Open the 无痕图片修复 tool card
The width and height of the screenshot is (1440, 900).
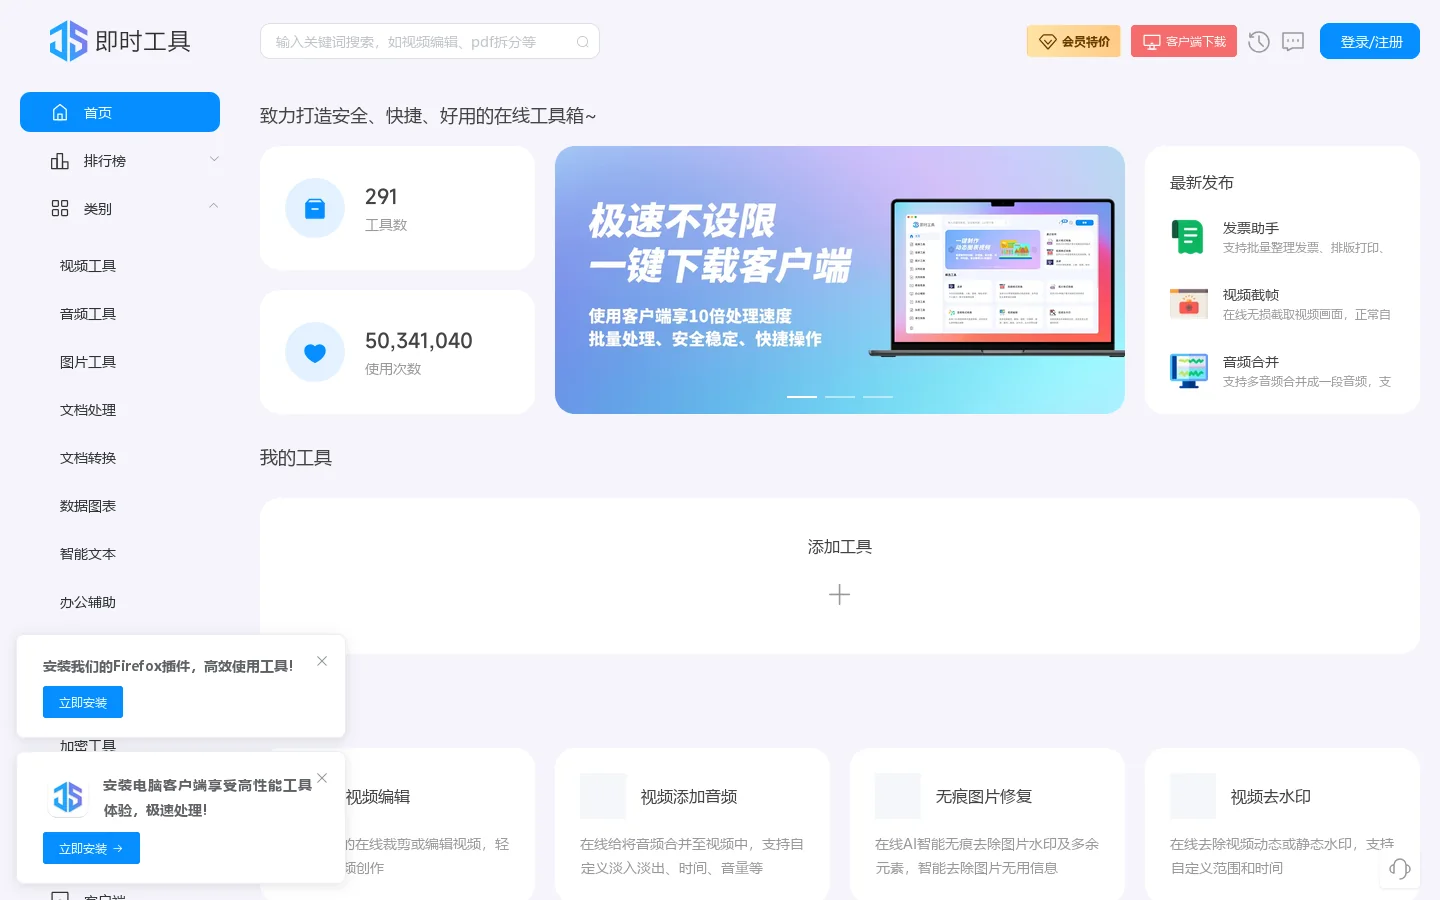987,824
